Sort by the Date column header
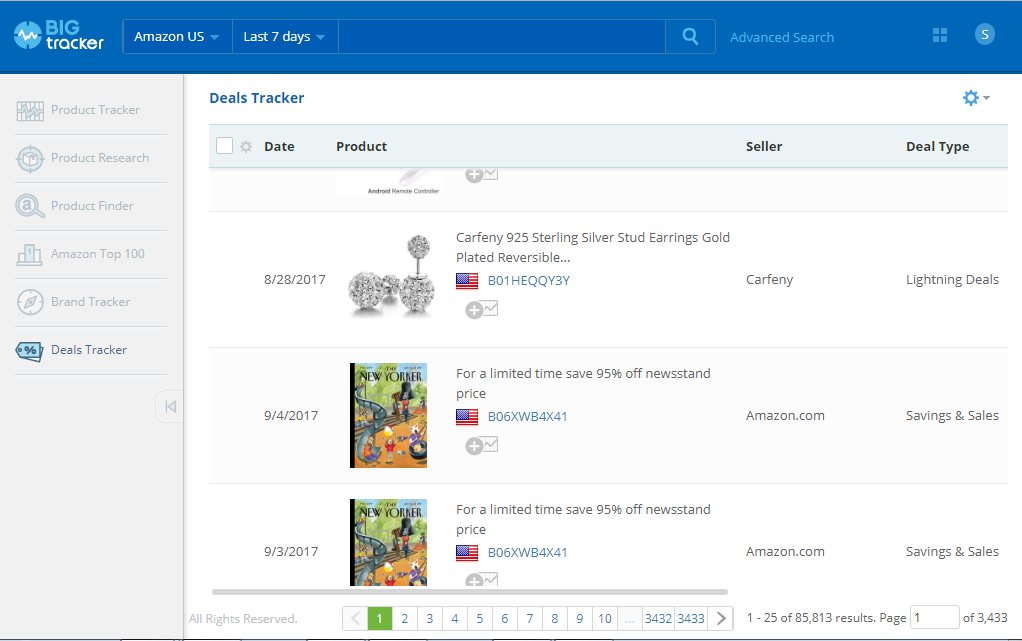The image size is (1022, 641). pos(279,147)
